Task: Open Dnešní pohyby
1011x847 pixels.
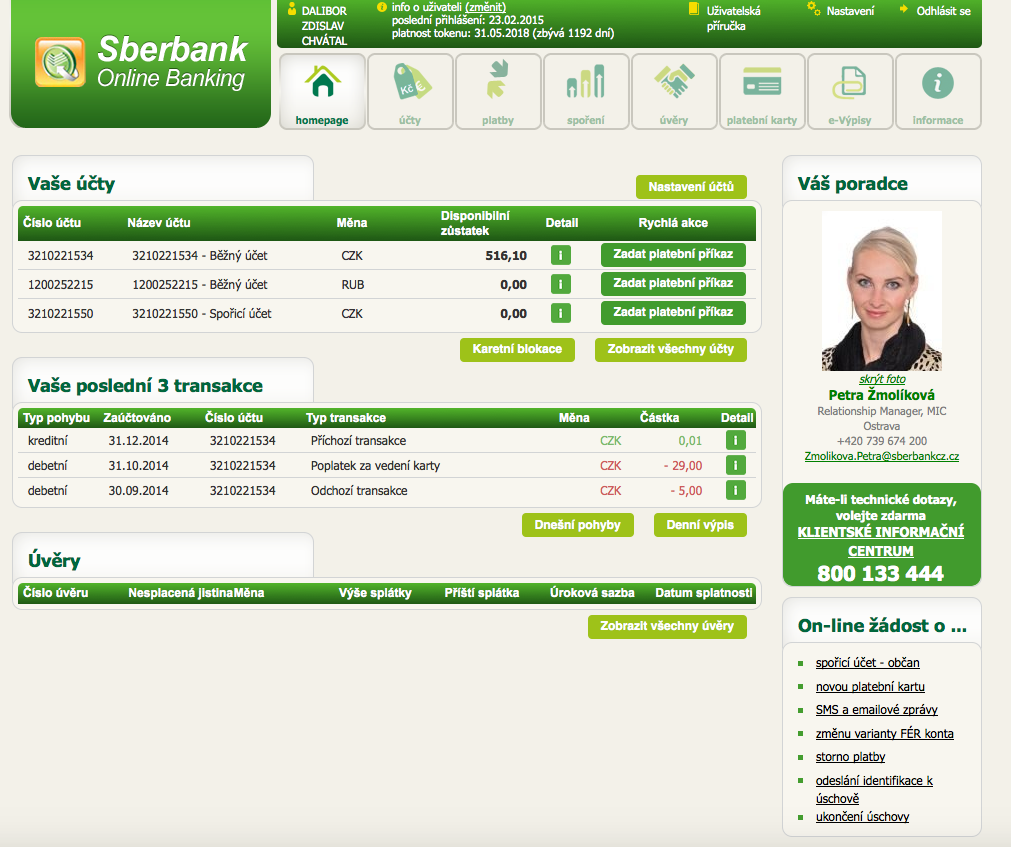Action: [578, 525]
